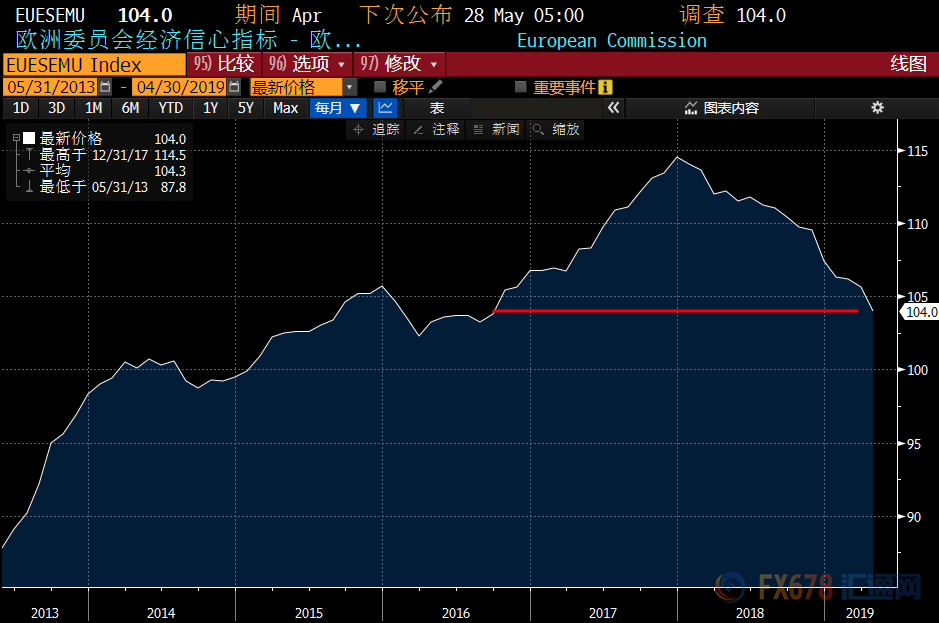939x623 pixels.
Task: Click the 追踪 crosshair tool
Action: [377, 129]
